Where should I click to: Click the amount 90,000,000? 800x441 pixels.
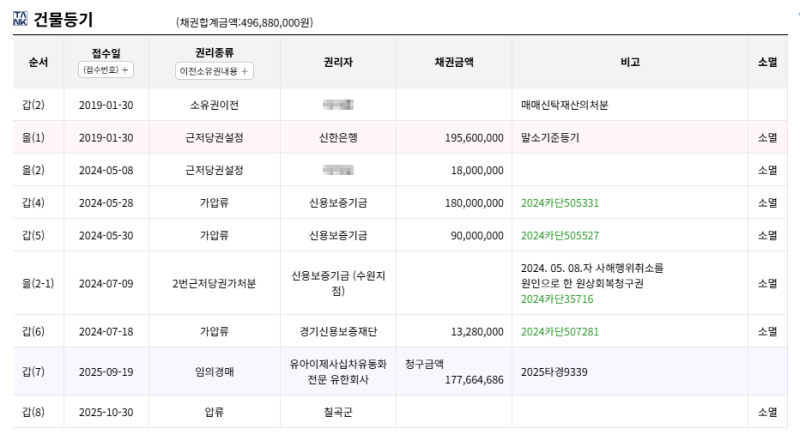pyautogui.click(x=477, y=236)
